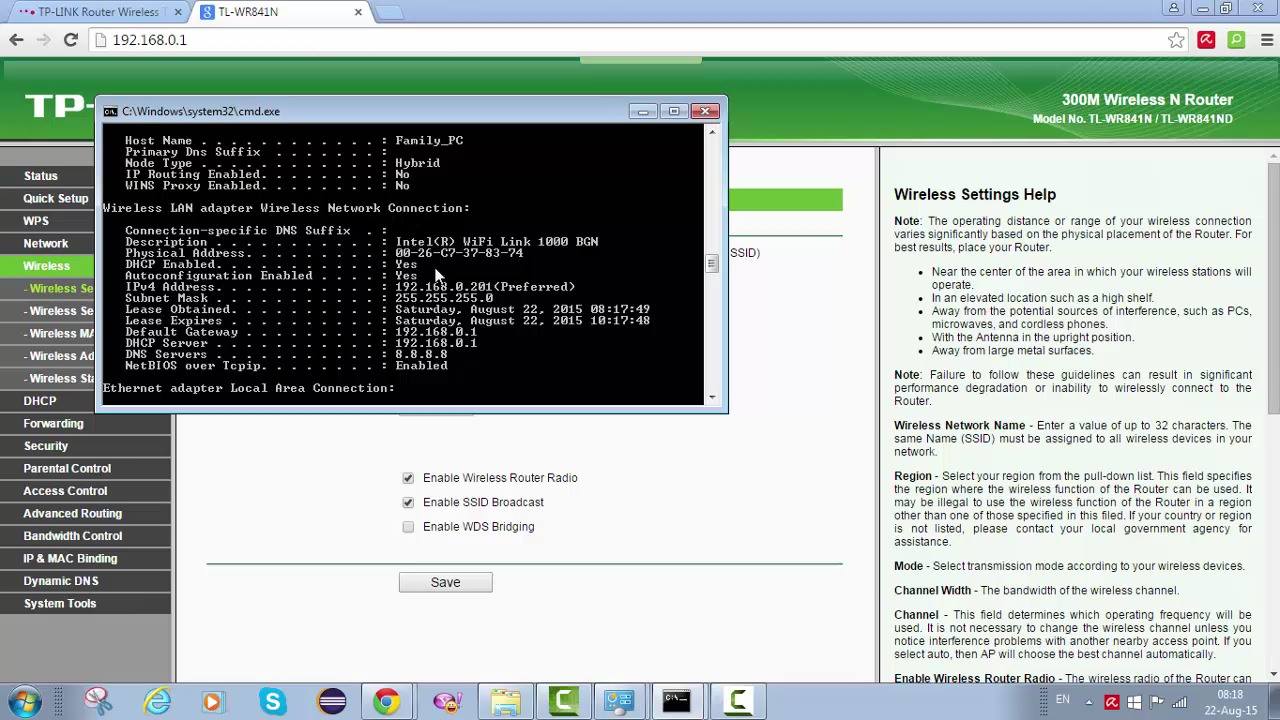Open Skype from the taskbar
The image size is (1280, 720).
click(x=273, y=701)
